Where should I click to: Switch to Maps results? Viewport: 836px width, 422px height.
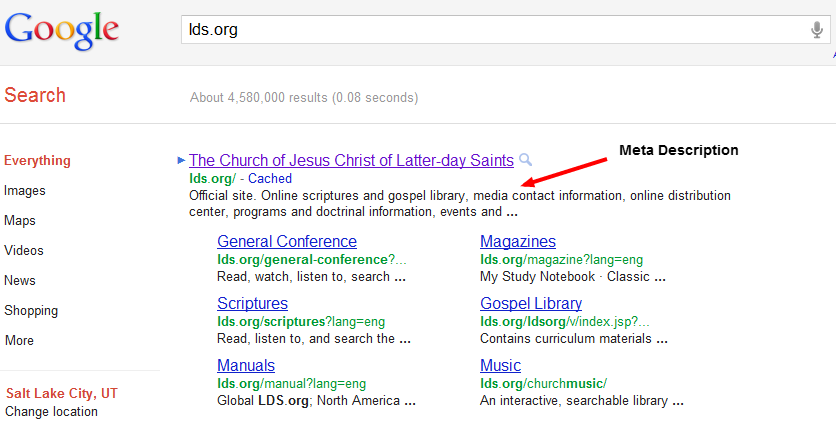coord(19,220)
